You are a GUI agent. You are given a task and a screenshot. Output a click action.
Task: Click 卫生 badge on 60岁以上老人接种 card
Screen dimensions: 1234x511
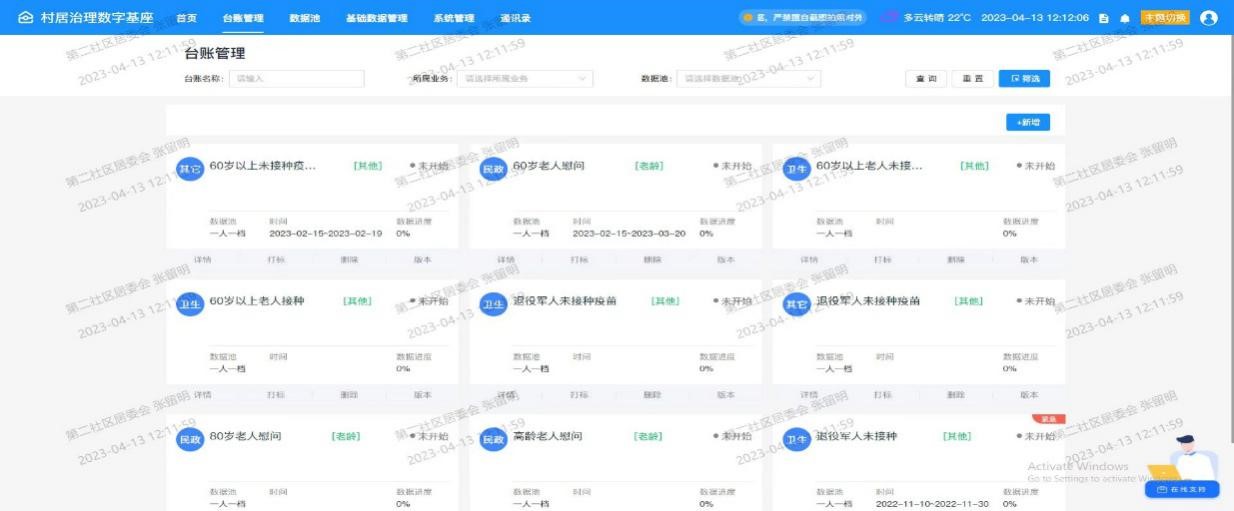click(189, 305)
